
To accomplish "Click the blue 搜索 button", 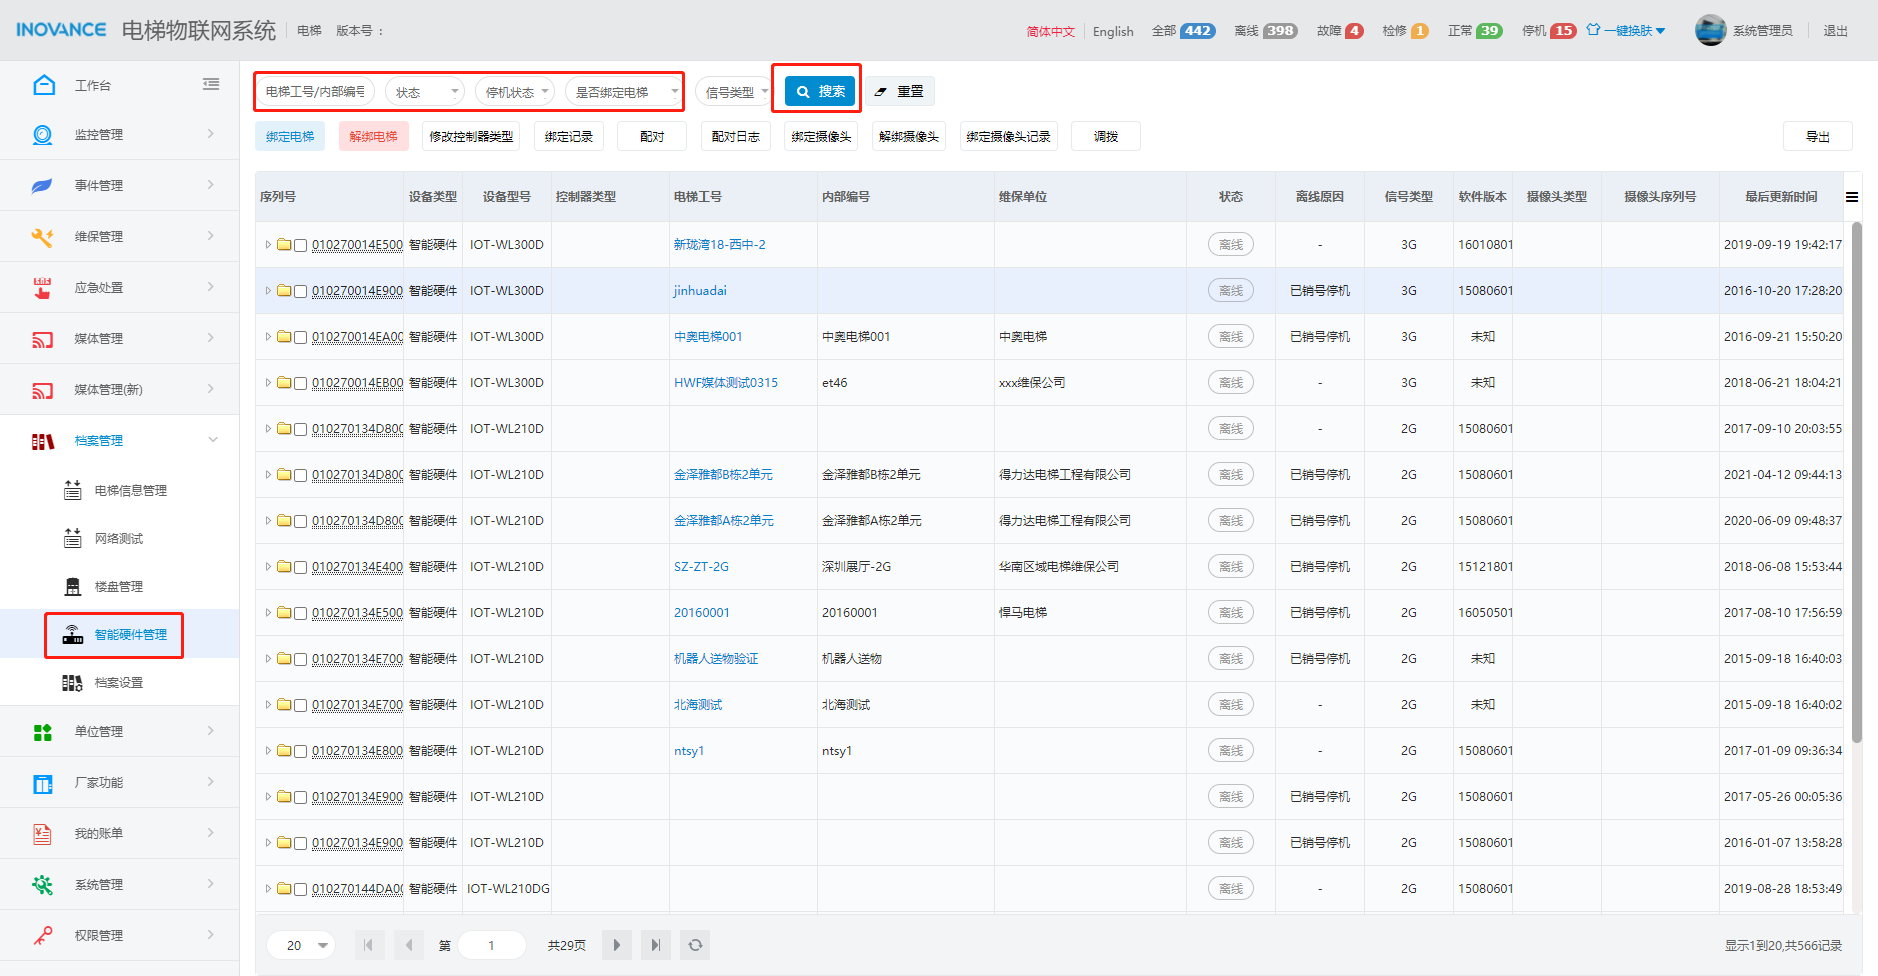I will [x=820, y=91].
